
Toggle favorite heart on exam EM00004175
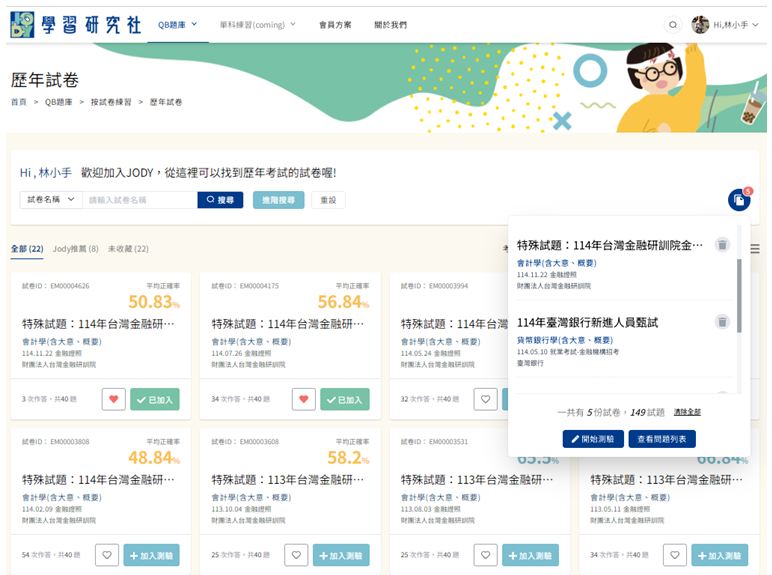pyautogui.click(x=303, y=399)
